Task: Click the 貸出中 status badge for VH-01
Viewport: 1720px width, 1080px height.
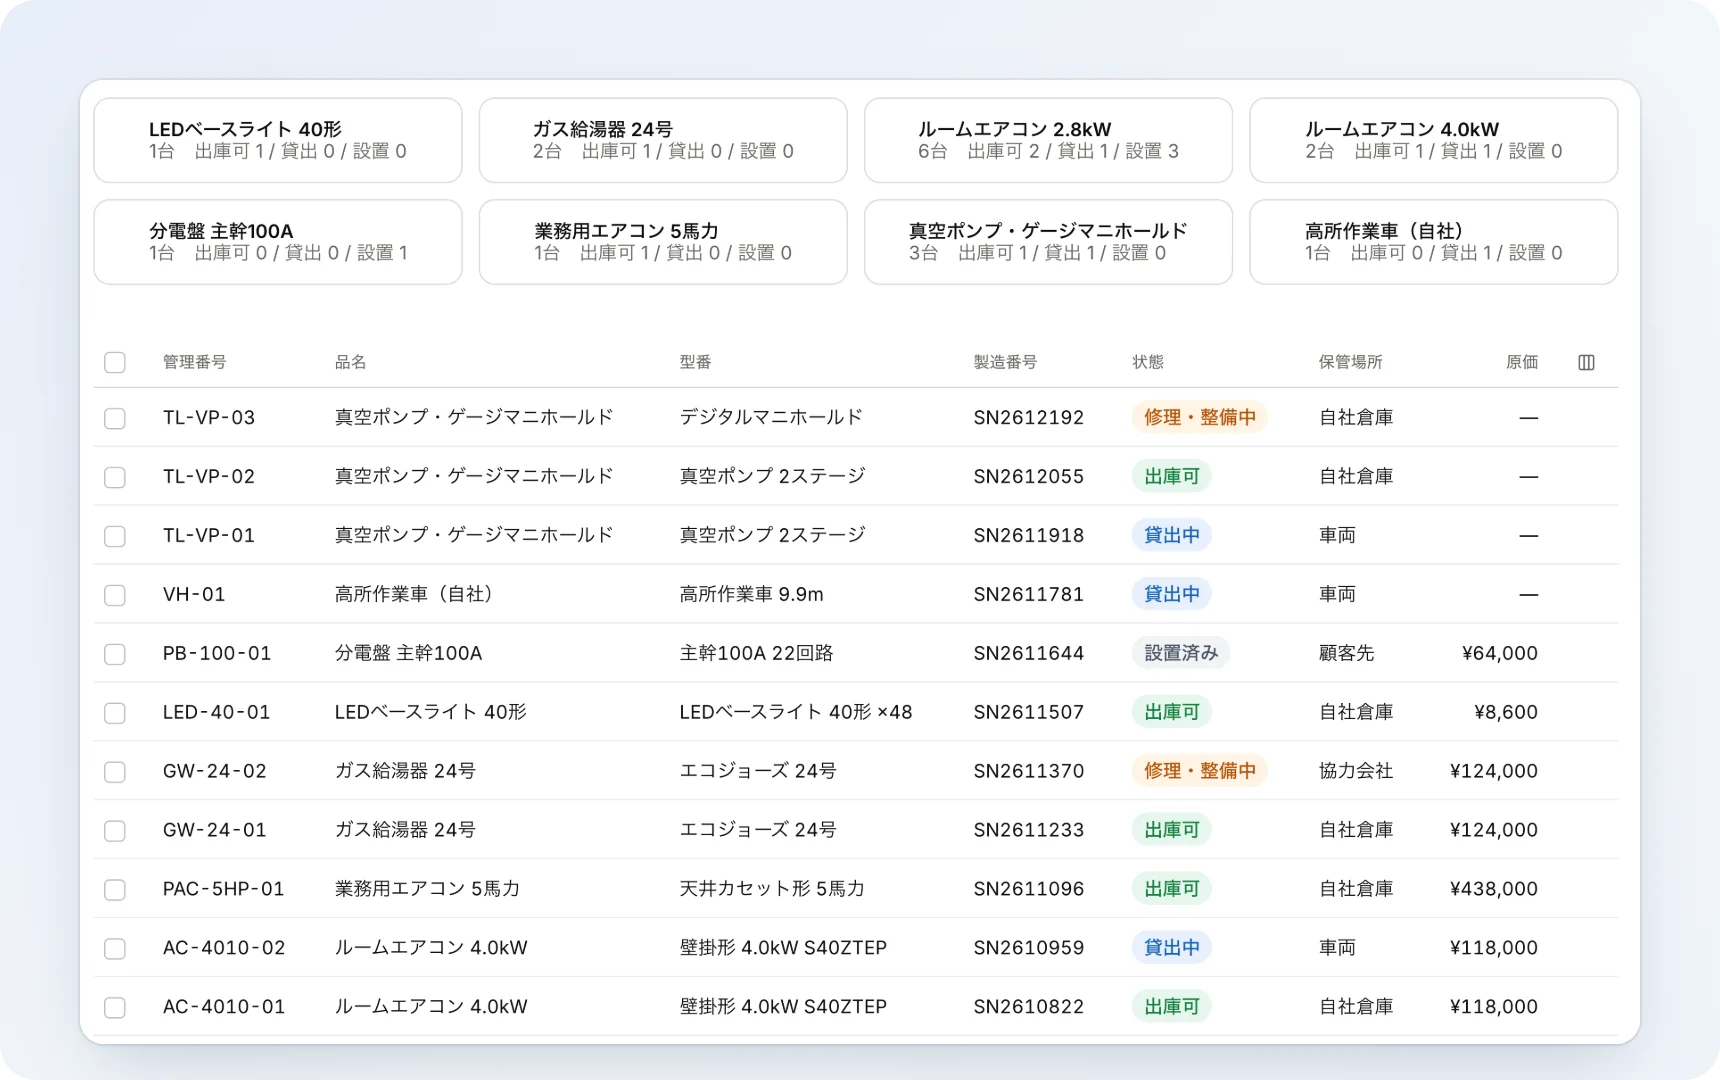Action: point(1172,594)
